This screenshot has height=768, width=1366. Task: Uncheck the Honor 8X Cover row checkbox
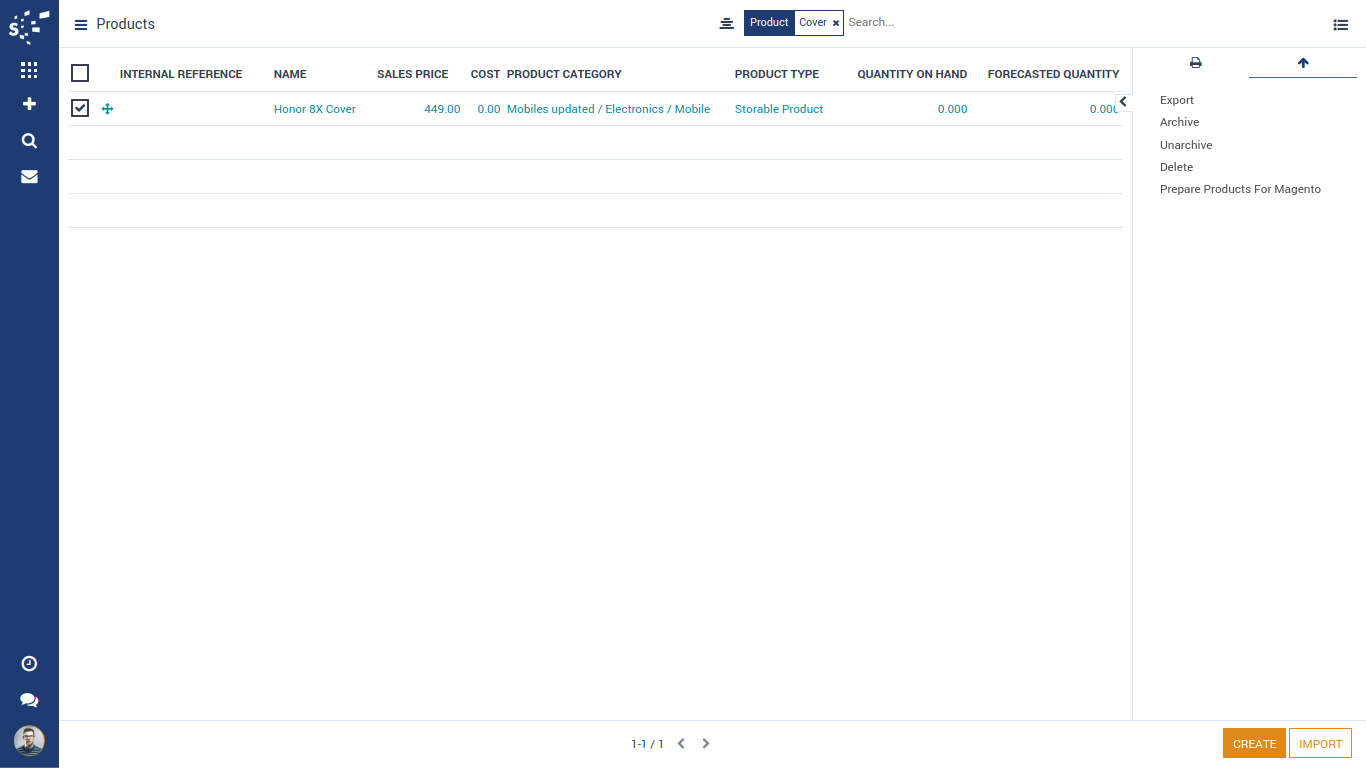click(x=80, y=108)
